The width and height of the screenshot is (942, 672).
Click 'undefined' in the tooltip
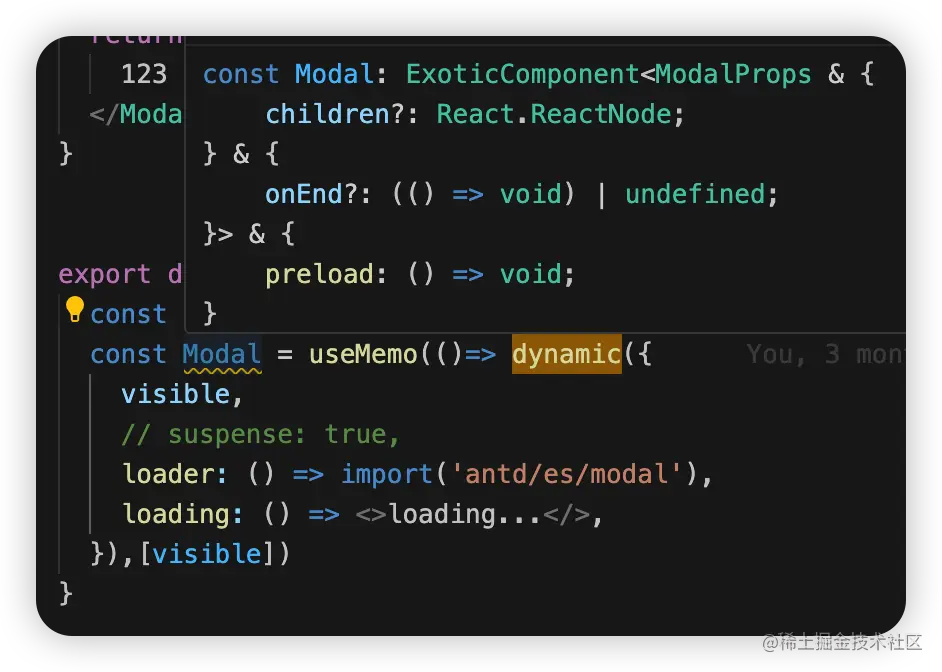(x=695, y=194)
